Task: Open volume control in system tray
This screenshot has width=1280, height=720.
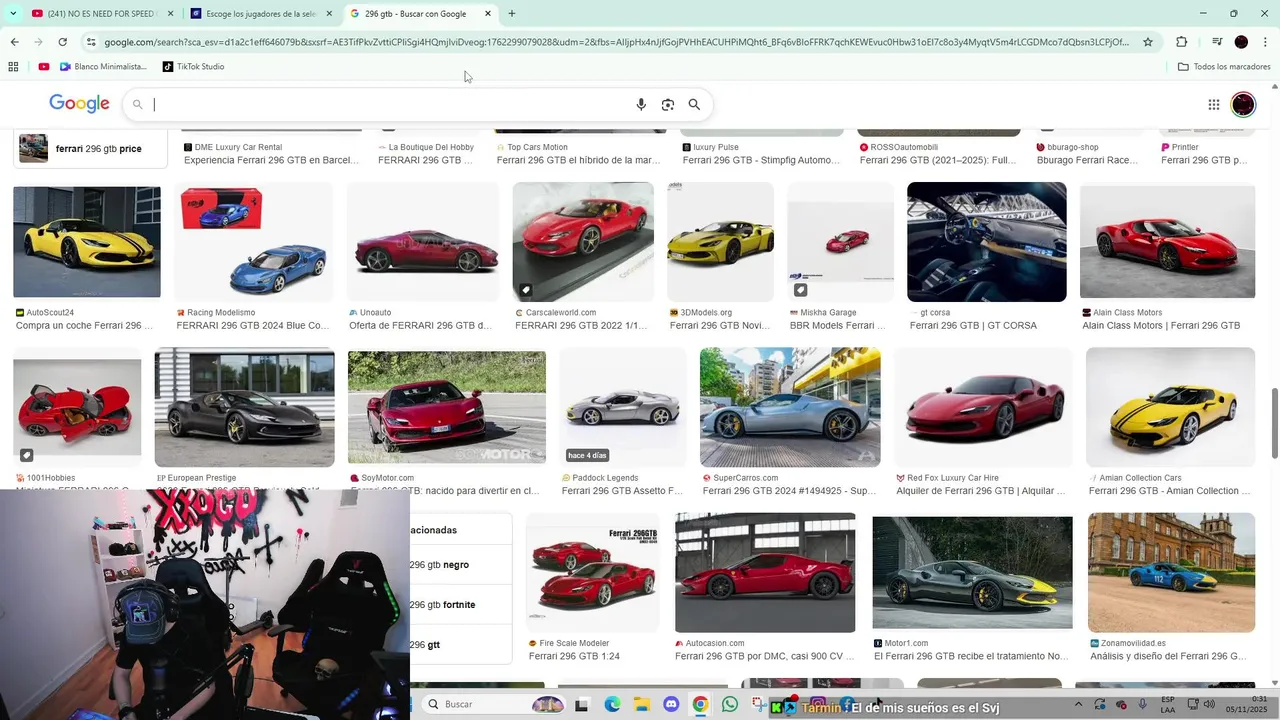Action: click(x=1211, y=704)
